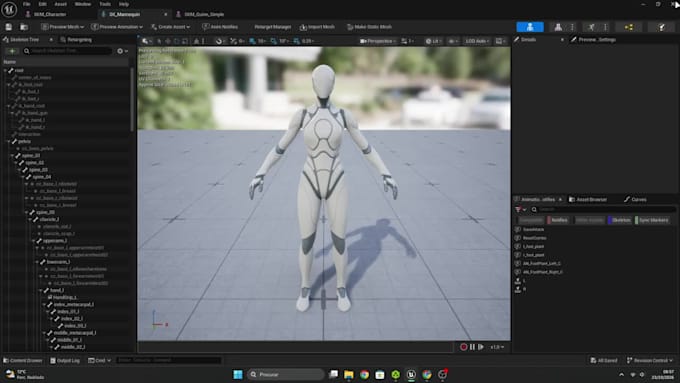Collapse the pelvis bone in skeleton tree

8,141
